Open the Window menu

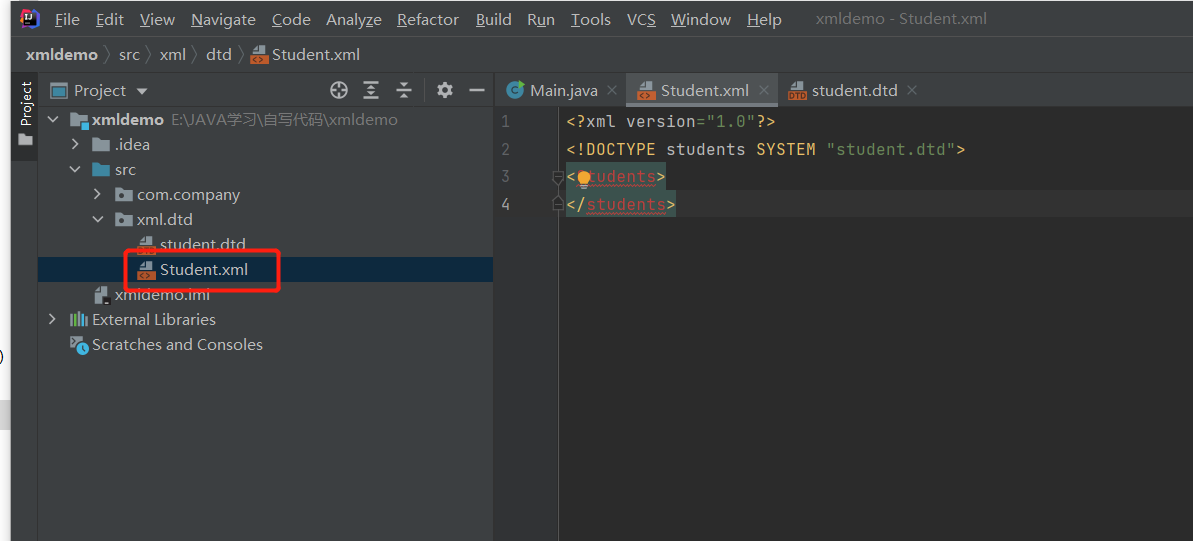701,20
